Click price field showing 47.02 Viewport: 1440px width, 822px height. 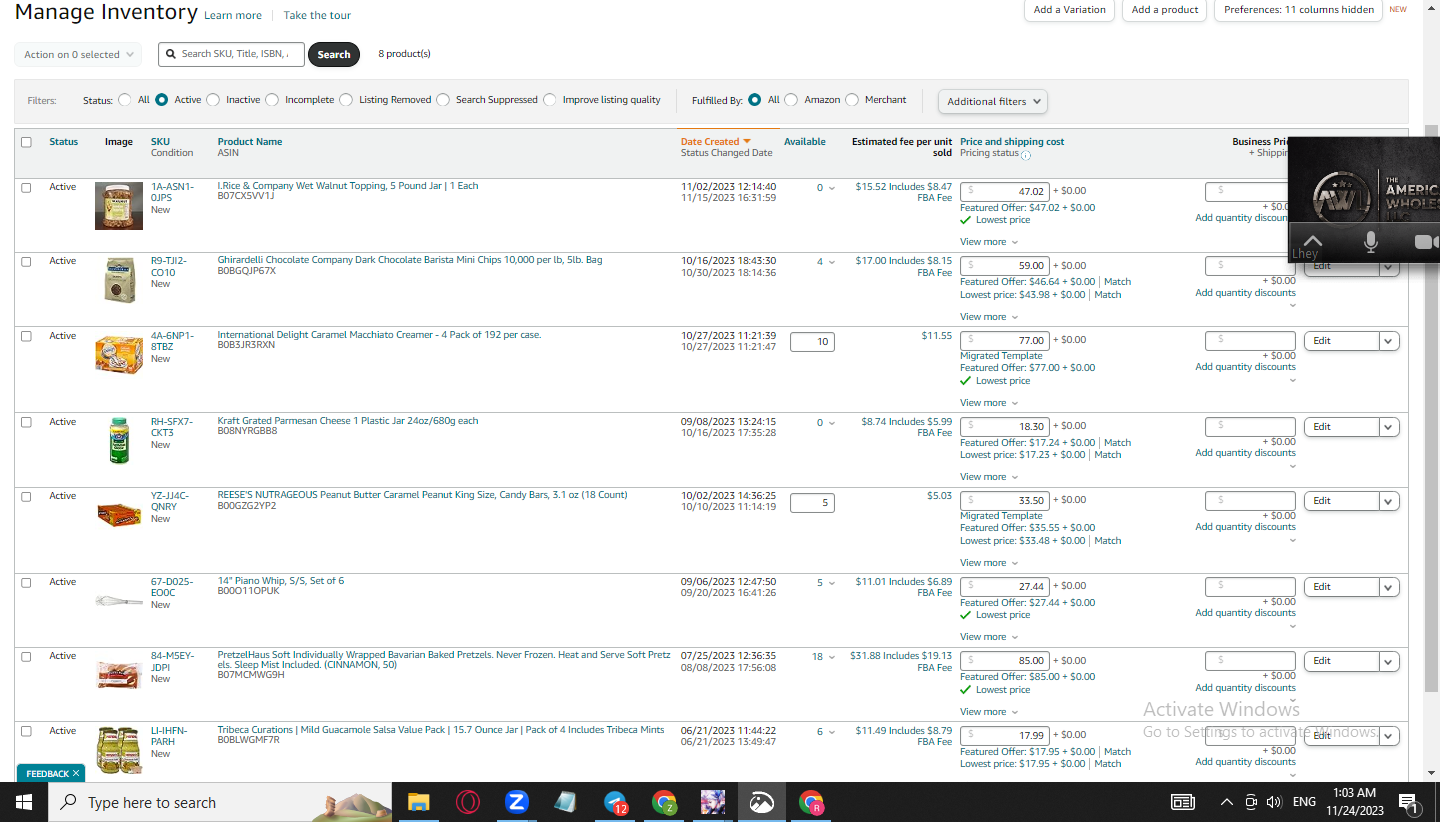(x=1005, y=191)
